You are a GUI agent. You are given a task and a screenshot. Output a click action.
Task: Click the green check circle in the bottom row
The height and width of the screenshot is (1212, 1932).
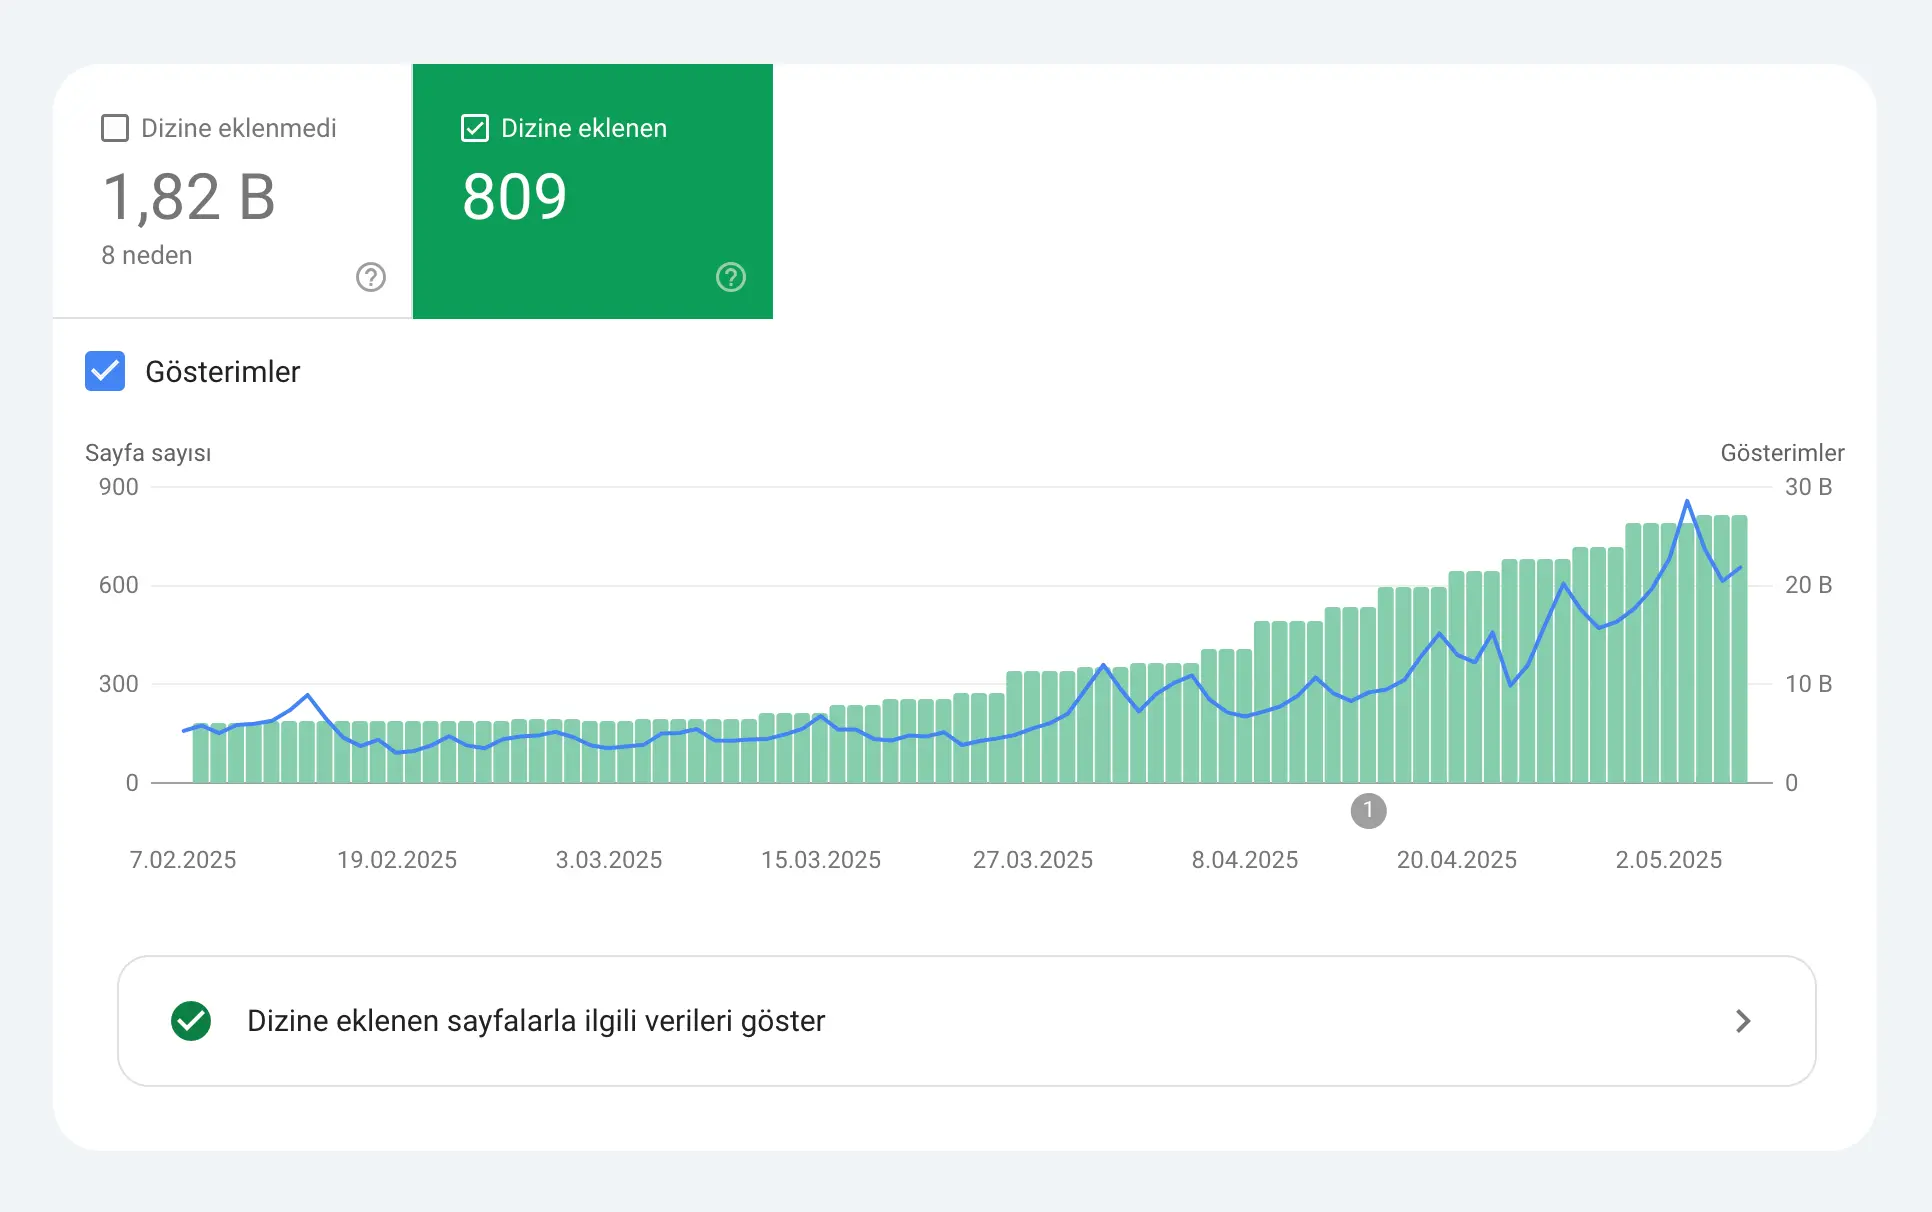coord(191,1021)
